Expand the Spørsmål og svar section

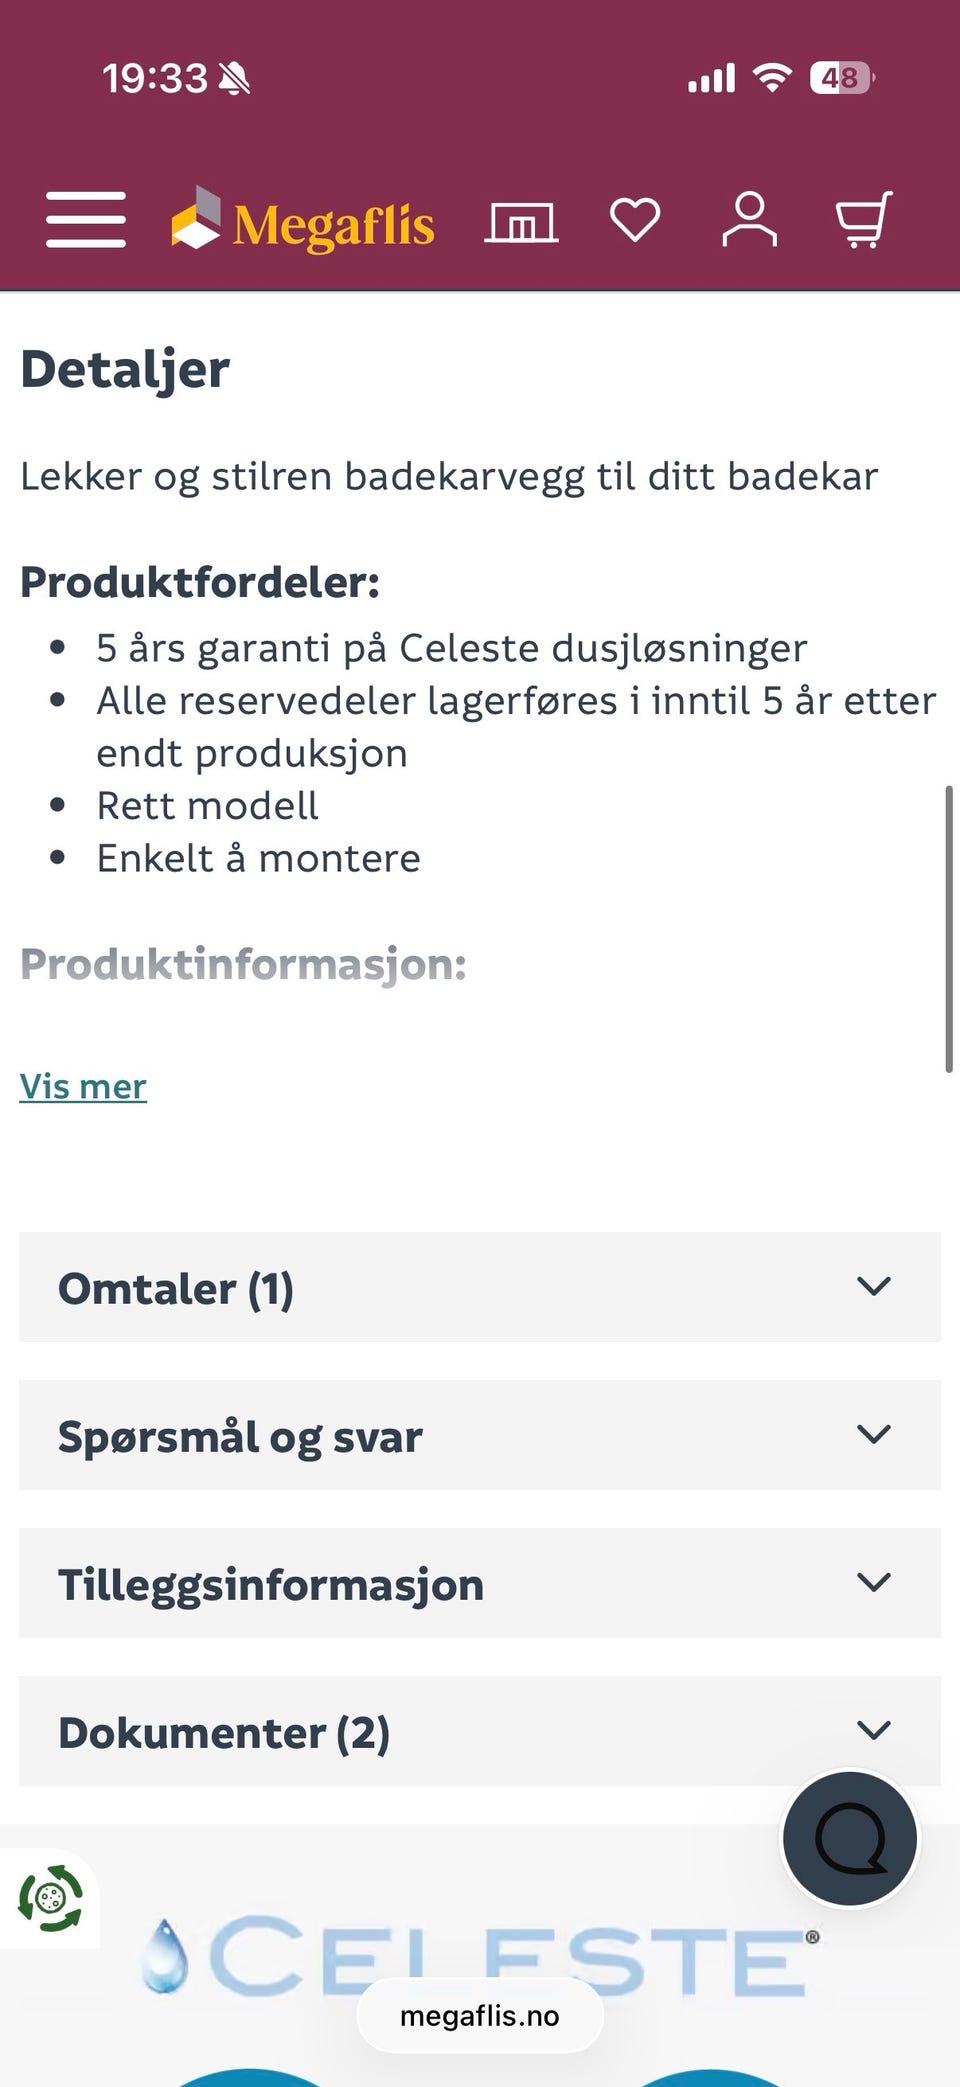(x=480, y=1435)
